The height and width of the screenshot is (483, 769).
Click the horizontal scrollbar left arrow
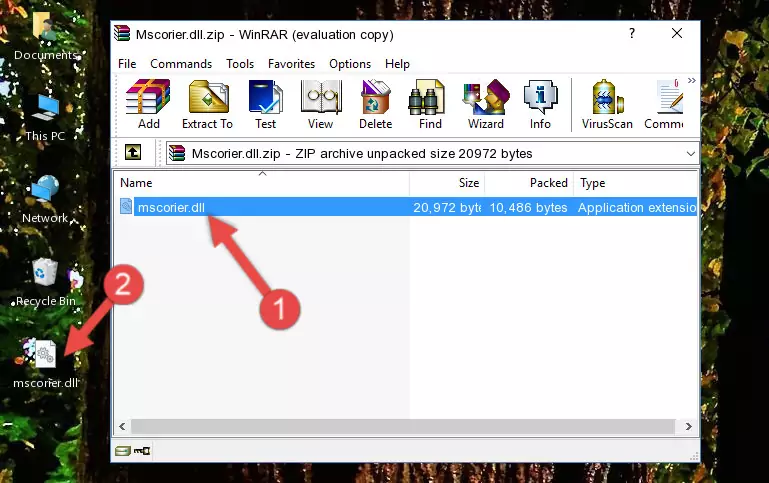[x=123, y=427]
